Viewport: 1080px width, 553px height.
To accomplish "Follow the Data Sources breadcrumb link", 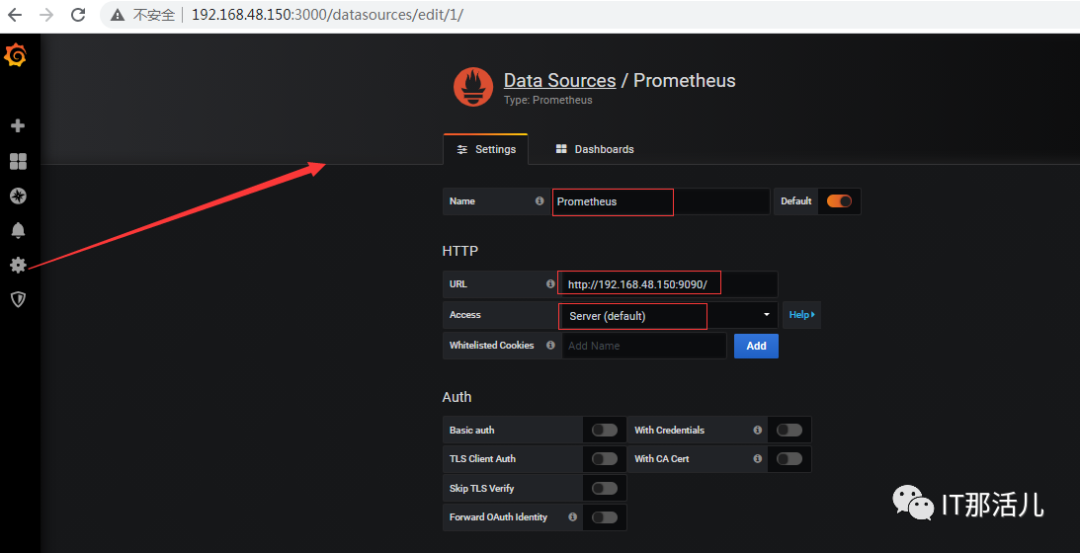I will point(560,81).
